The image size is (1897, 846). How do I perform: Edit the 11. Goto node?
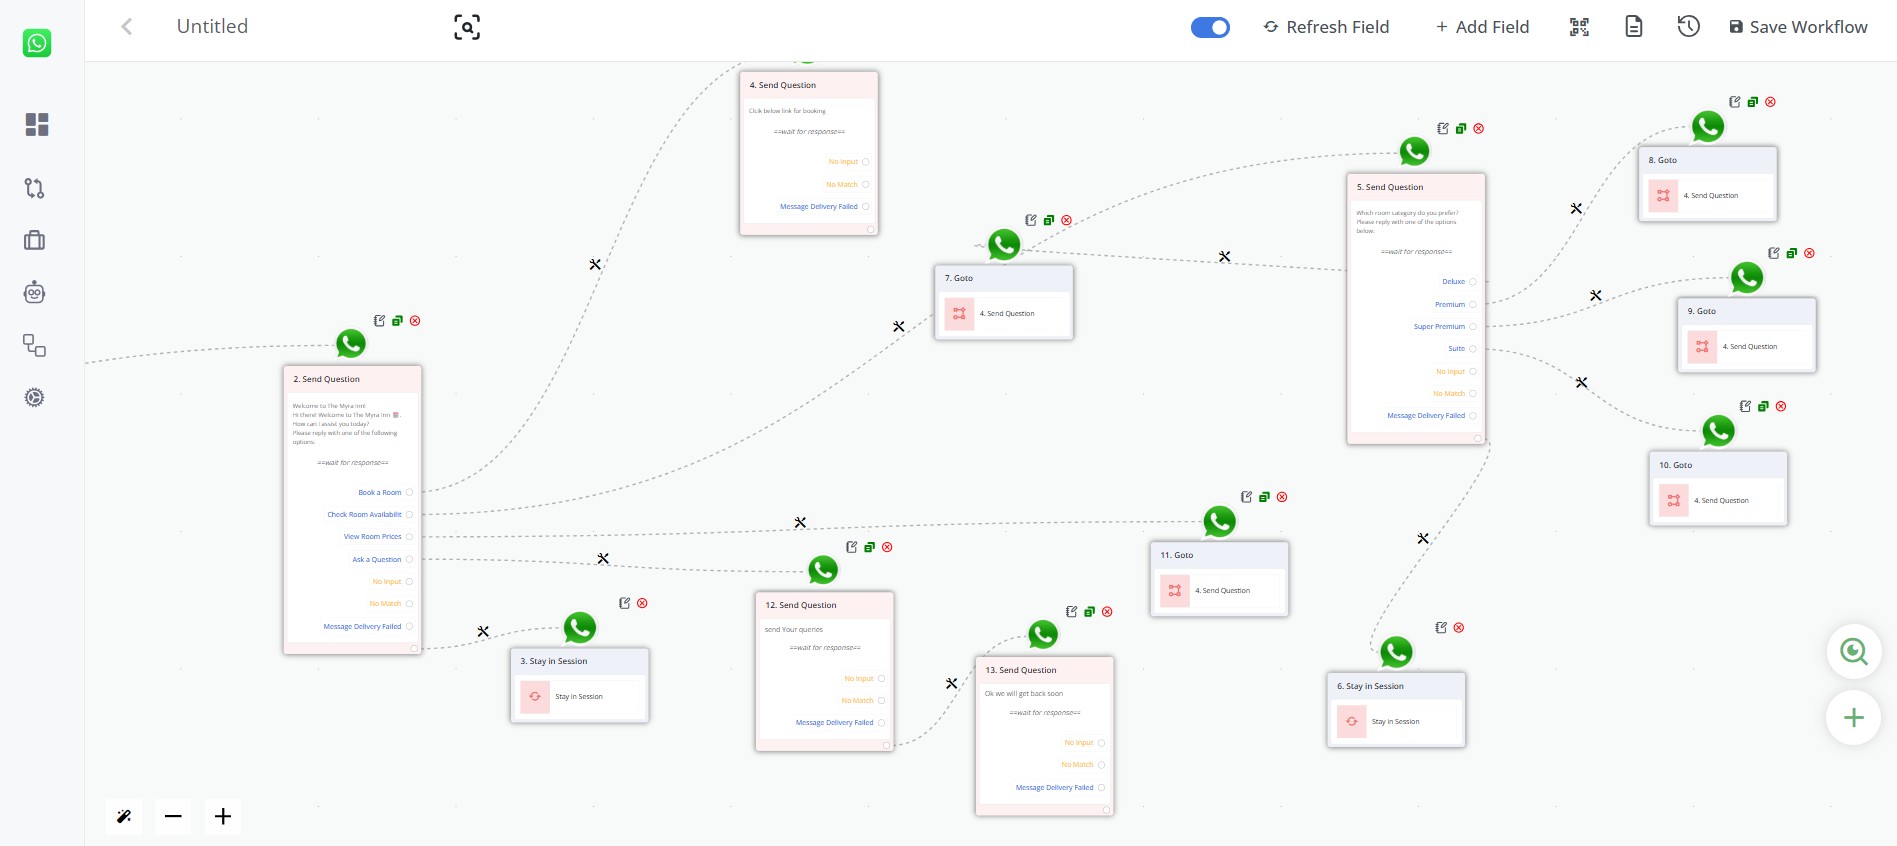tap(1246, 497)
